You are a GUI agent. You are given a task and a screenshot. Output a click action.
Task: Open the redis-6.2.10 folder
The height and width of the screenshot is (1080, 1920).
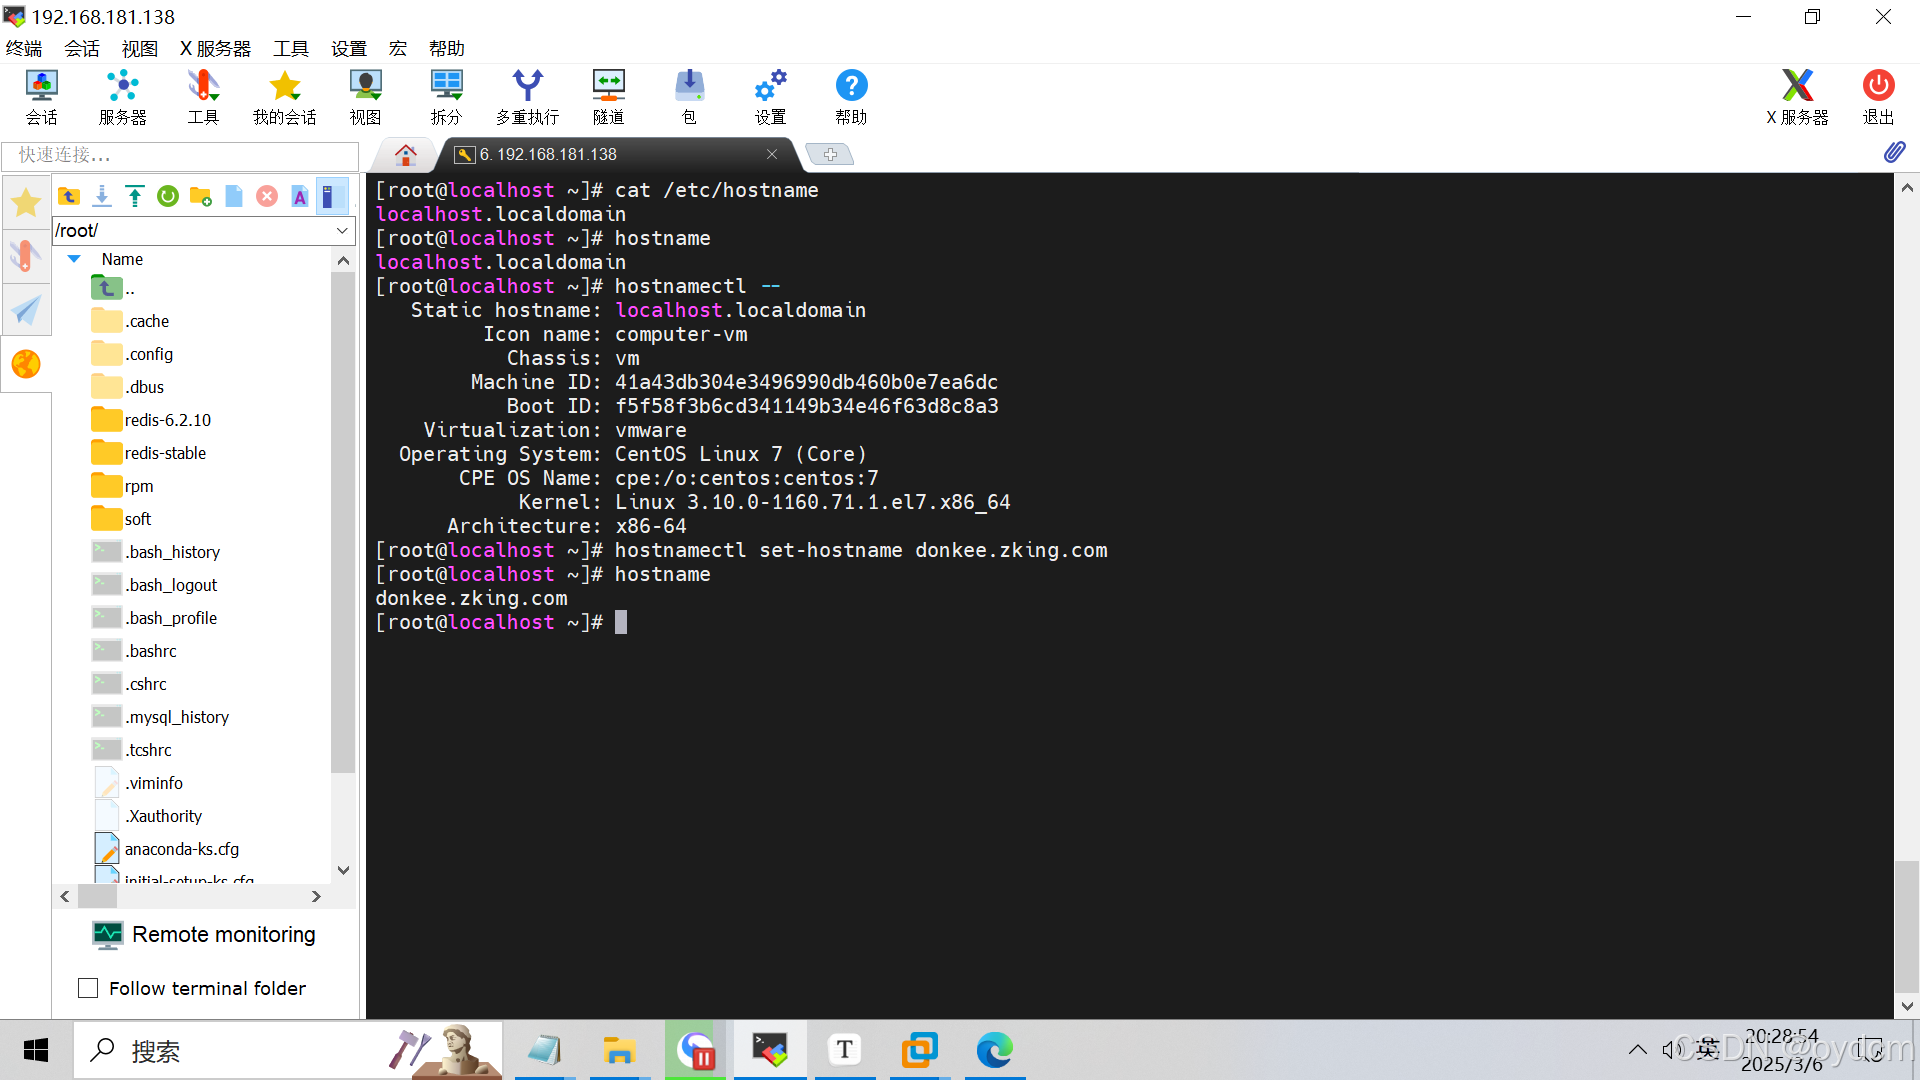click(167, 420)
